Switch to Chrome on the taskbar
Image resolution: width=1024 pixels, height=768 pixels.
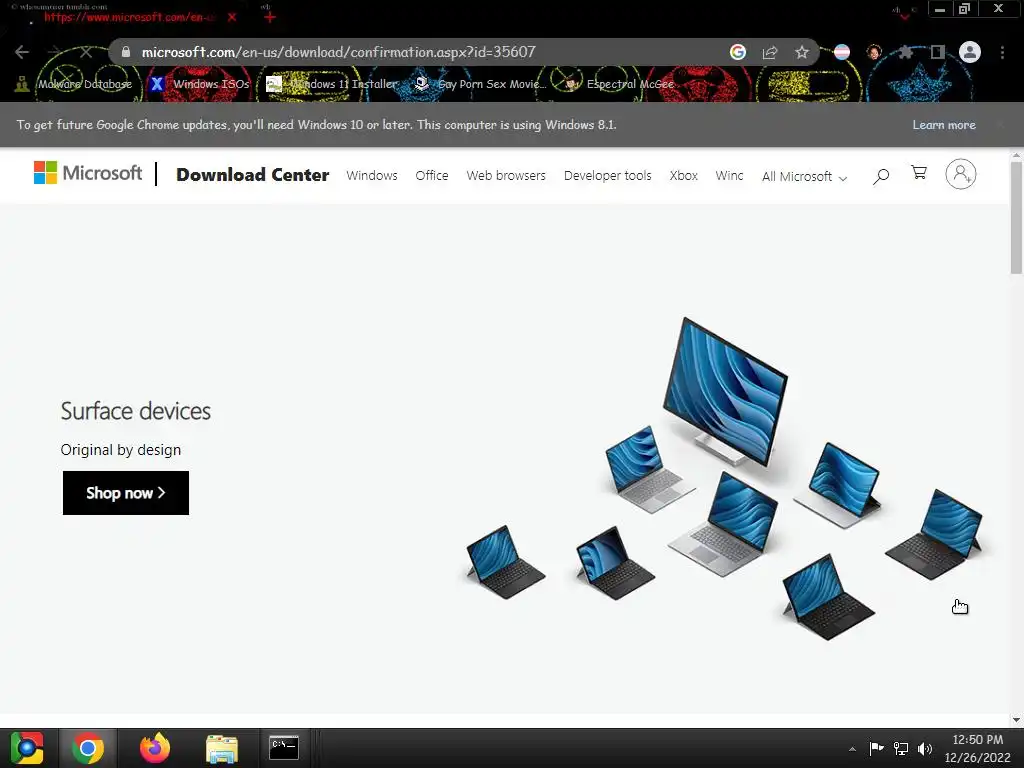[x=88, y=748]
